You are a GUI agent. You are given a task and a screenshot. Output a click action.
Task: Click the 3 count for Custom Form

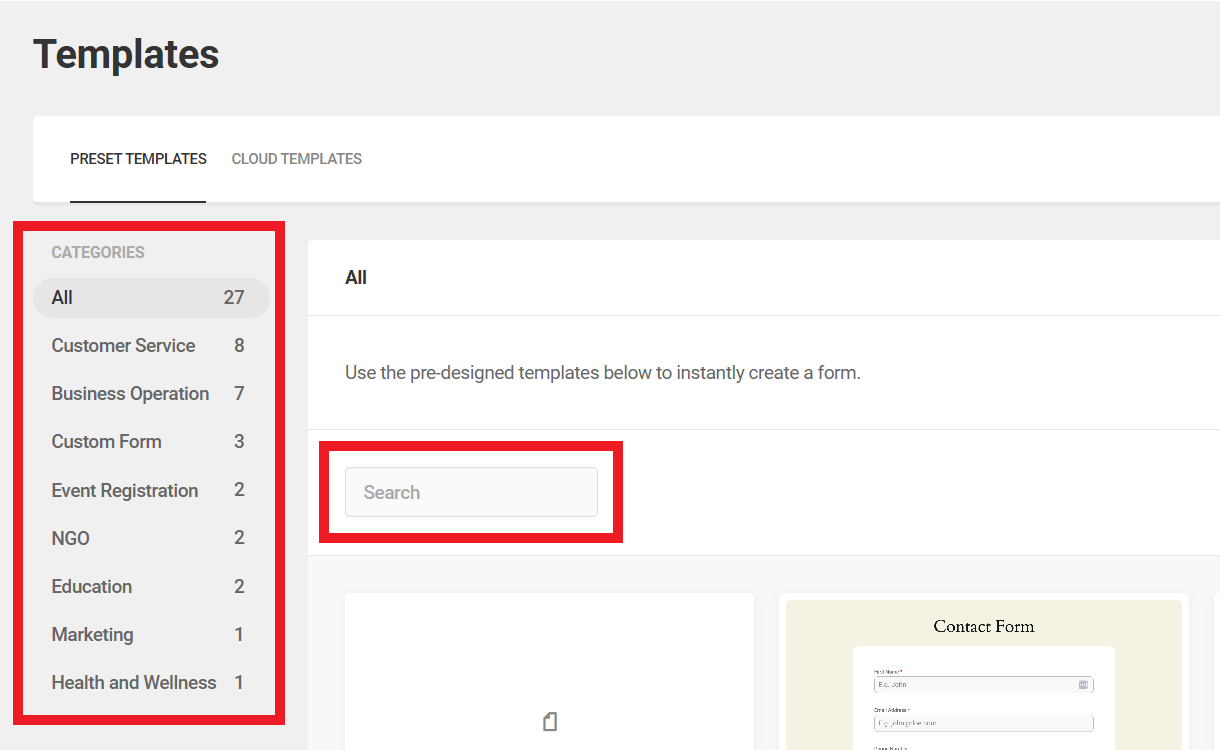tap(239, 442)
